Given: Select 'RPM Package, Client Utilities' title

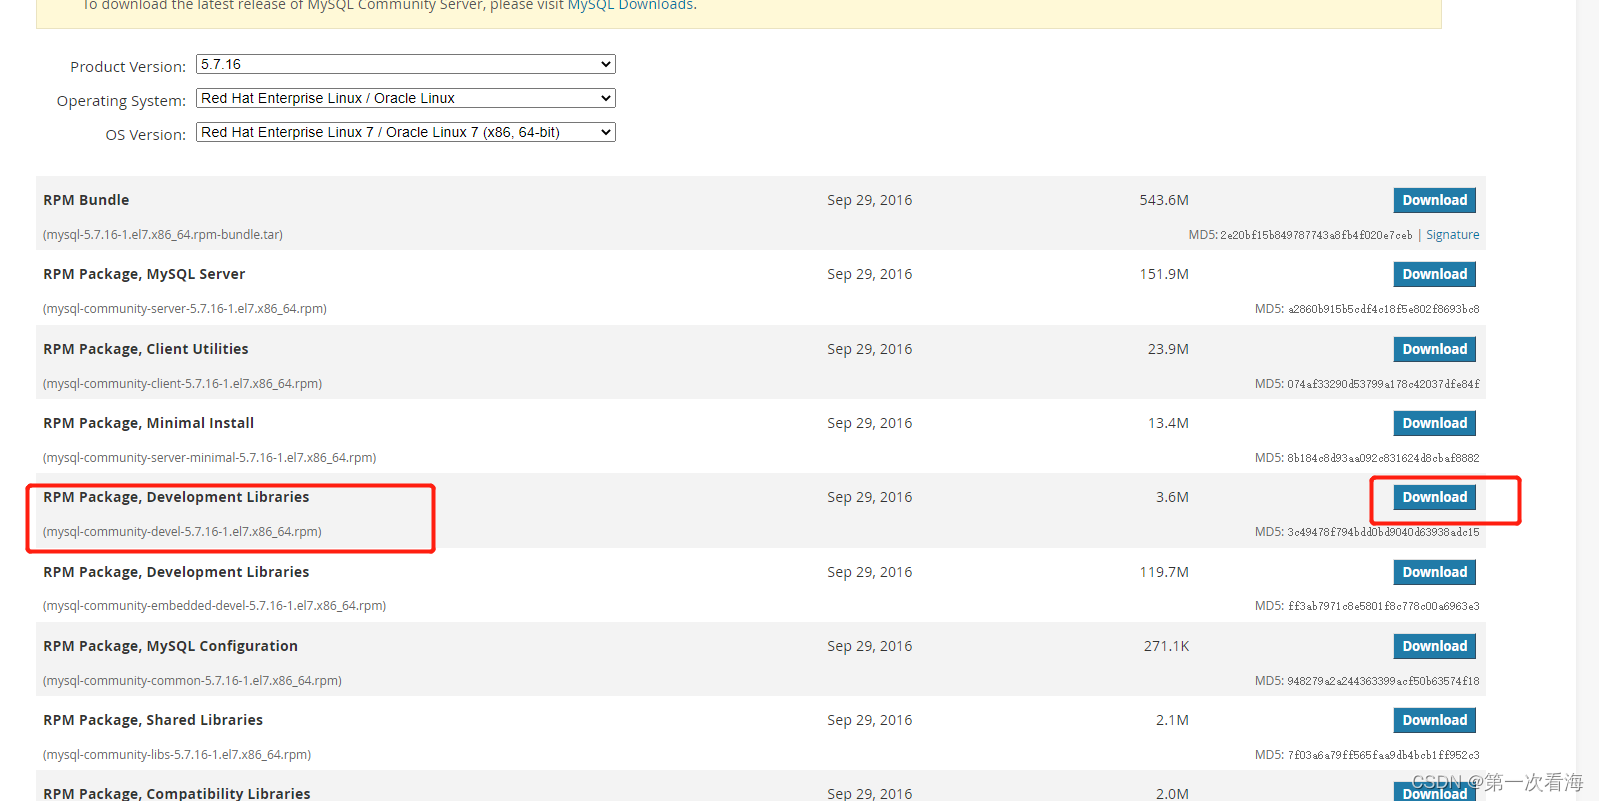Looking at the screenshot, I should (146, 349).
